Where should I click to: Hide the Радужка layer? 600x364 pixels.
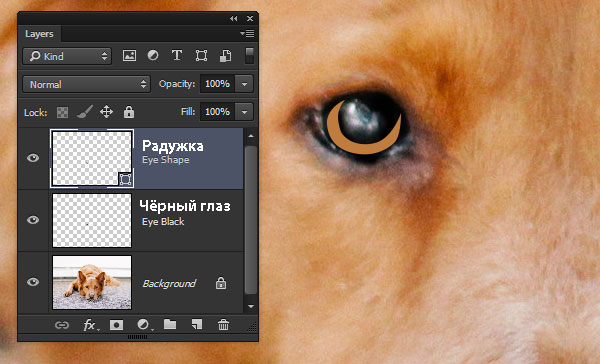click(x=33, y=158)
